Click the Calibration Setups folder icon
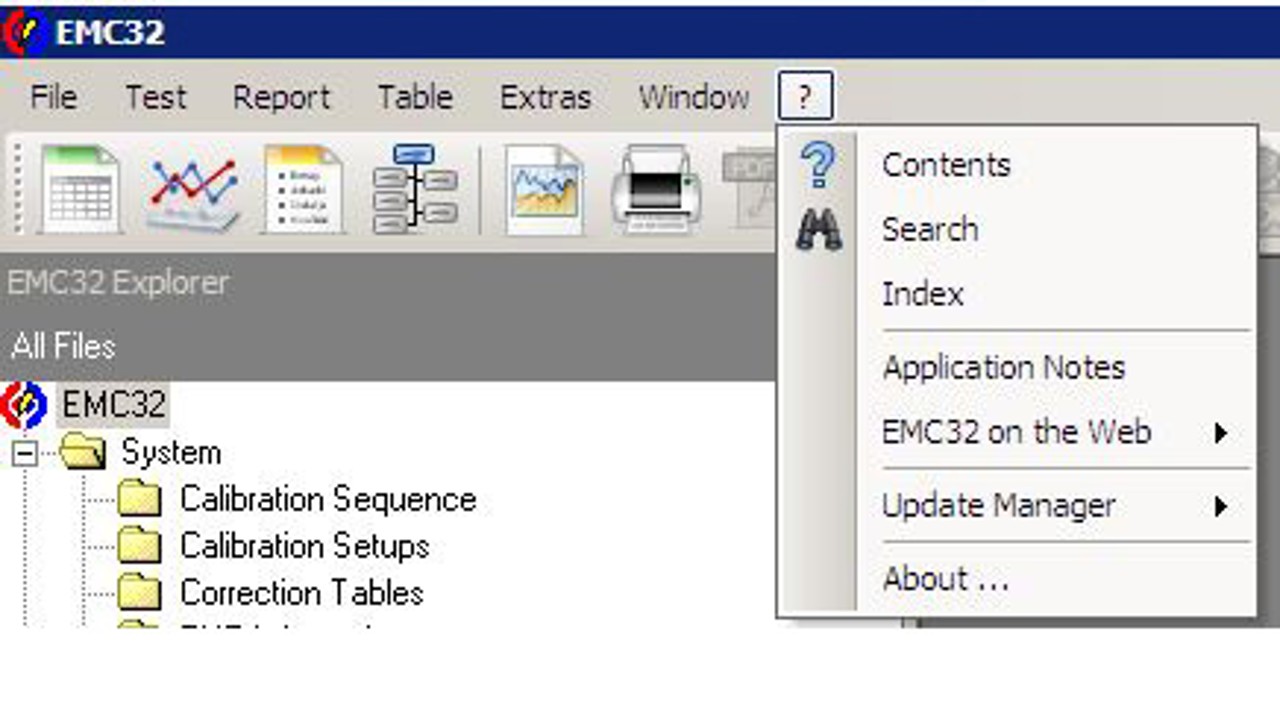Screen dimensions: 1280x719 140,546
